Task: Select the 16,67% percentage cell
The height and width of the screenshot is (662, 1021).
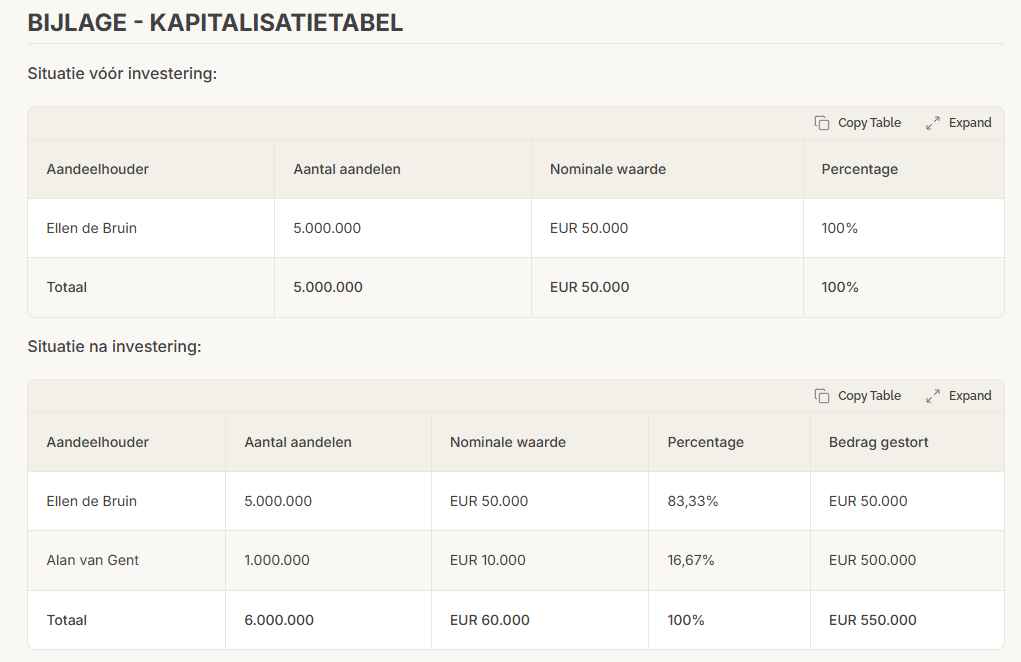Action: coord(691,560)
